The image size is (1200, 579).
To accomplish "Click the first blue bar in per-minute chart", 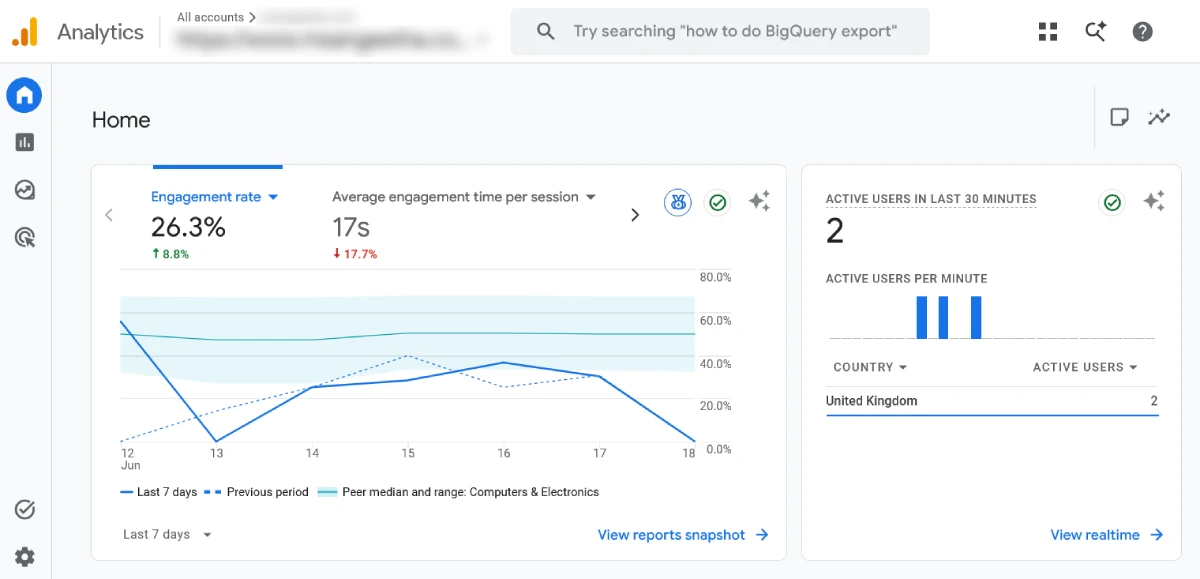I will (x=922, y=317).
